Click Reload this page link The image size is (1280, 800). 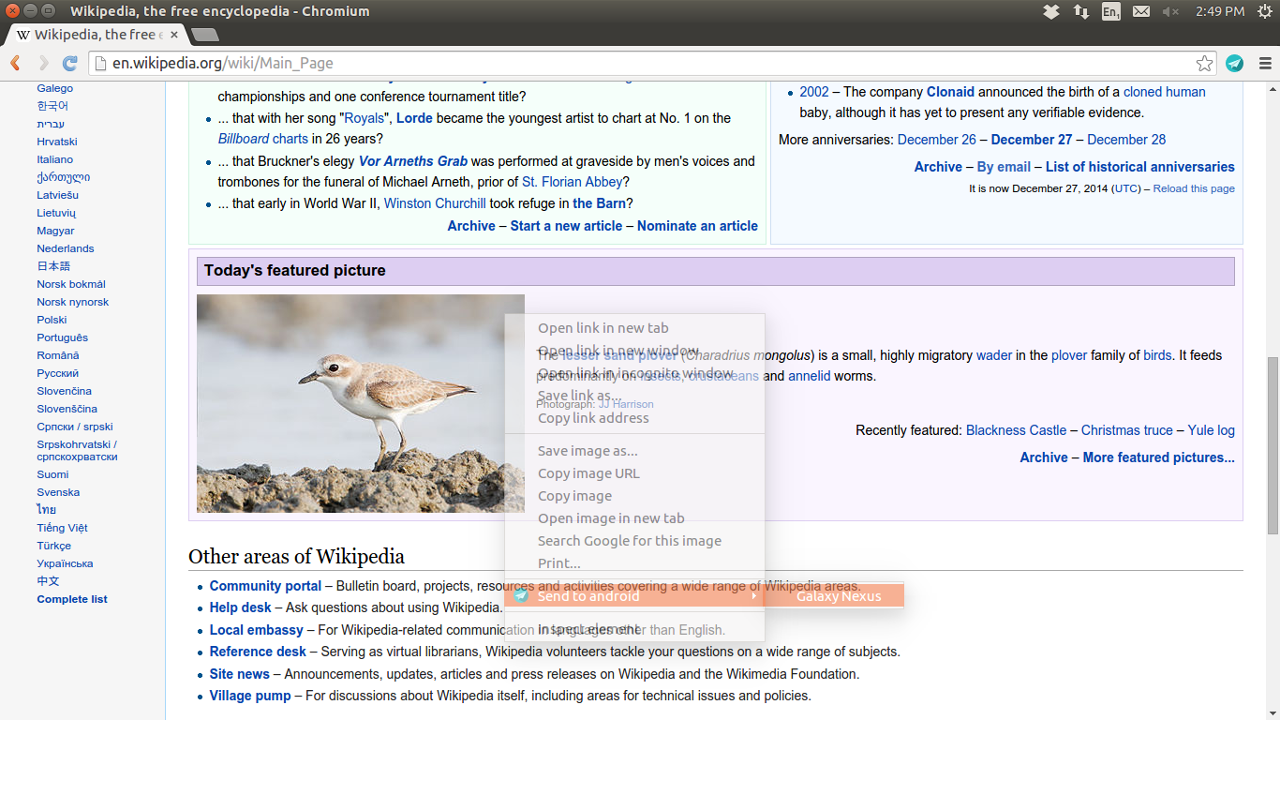(x=1194, y=189)
